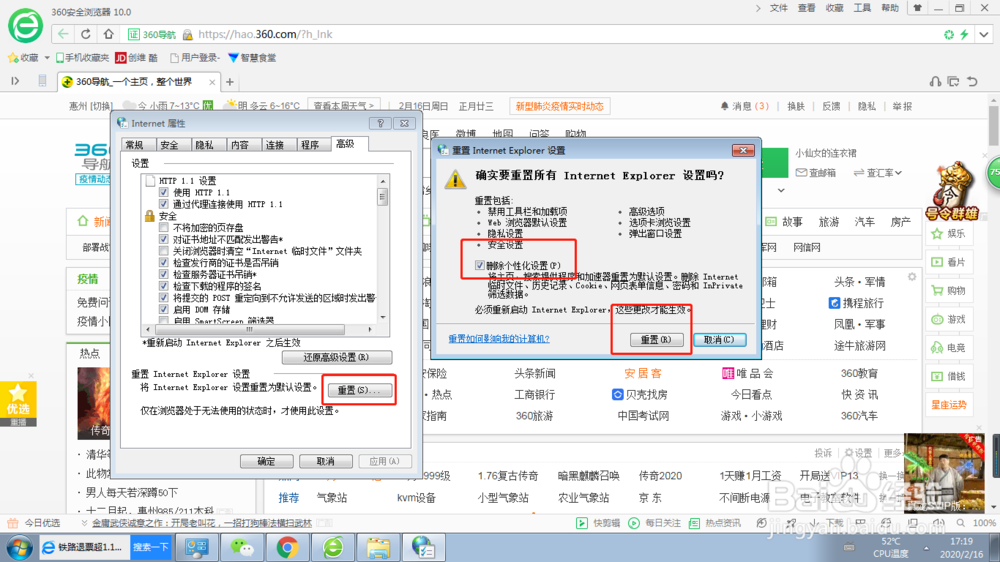Screen dimensions: 1000x562
Task: Uncheck 删除个性化设置 checkbox
Action: click(x=480, y=265)
